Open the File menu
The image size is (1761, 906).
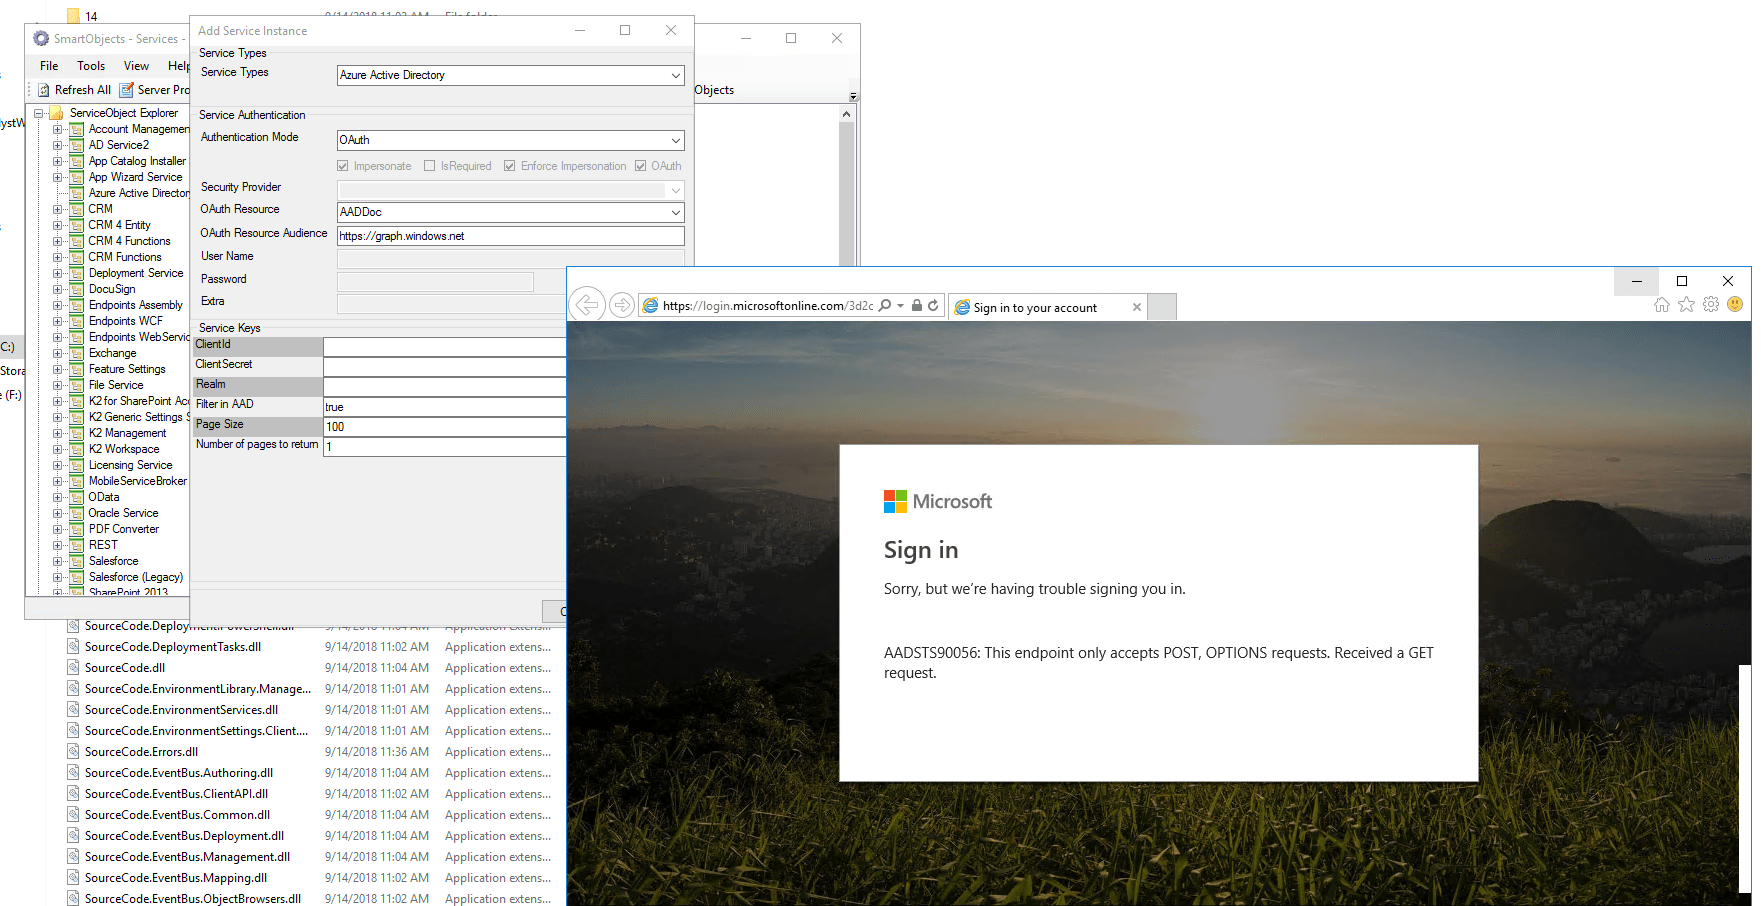49,66
